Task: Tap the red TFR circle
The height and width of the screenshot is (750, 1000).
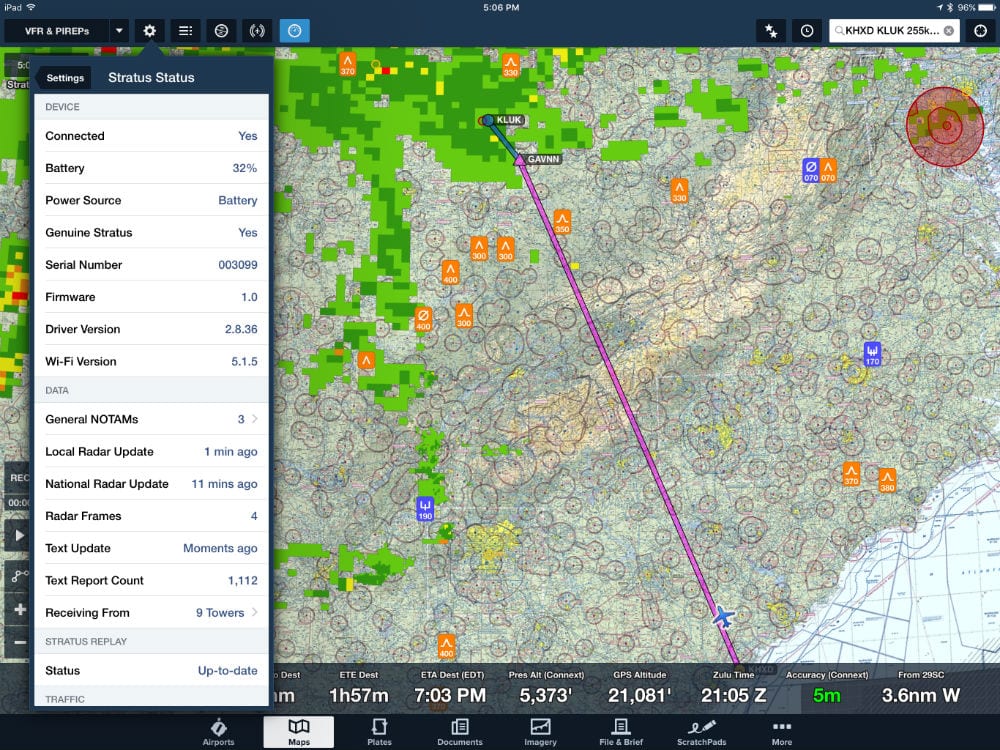Action: click(x=945, y=126)
